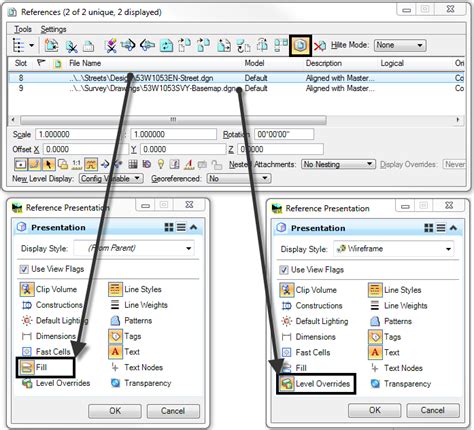Select the Clip Reference scissors tool
Screen dimensions: 474x430
71,46
